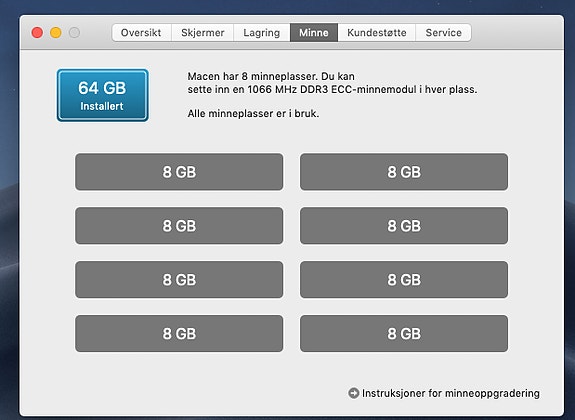Screen dimensions: 575x420
Task: Select the Lagring tab
Action: 262,33
